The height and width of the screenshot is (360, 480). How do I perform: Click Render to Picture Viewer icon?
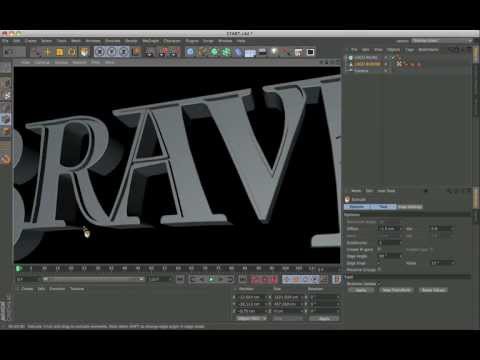pyautogui.click(x=164, y=52)
